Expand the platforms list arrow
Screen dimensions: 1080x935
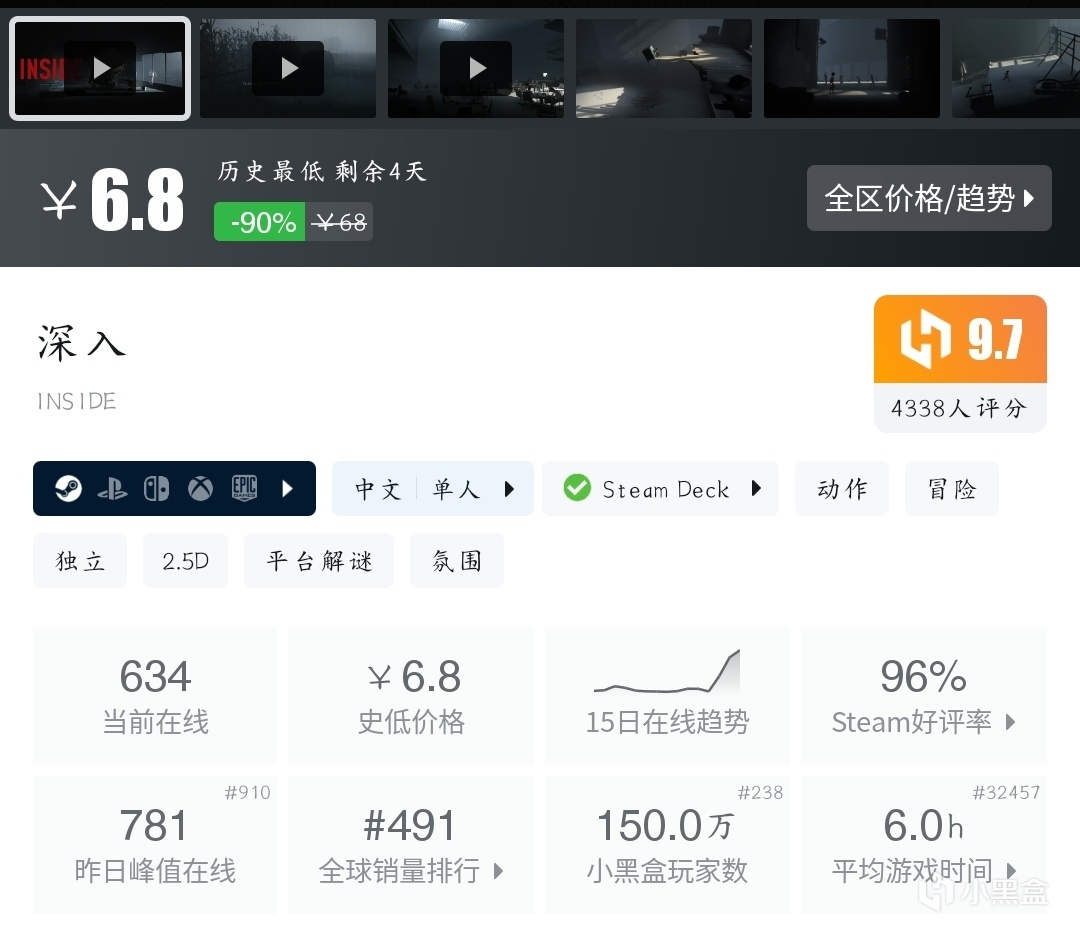coord(288,489)
